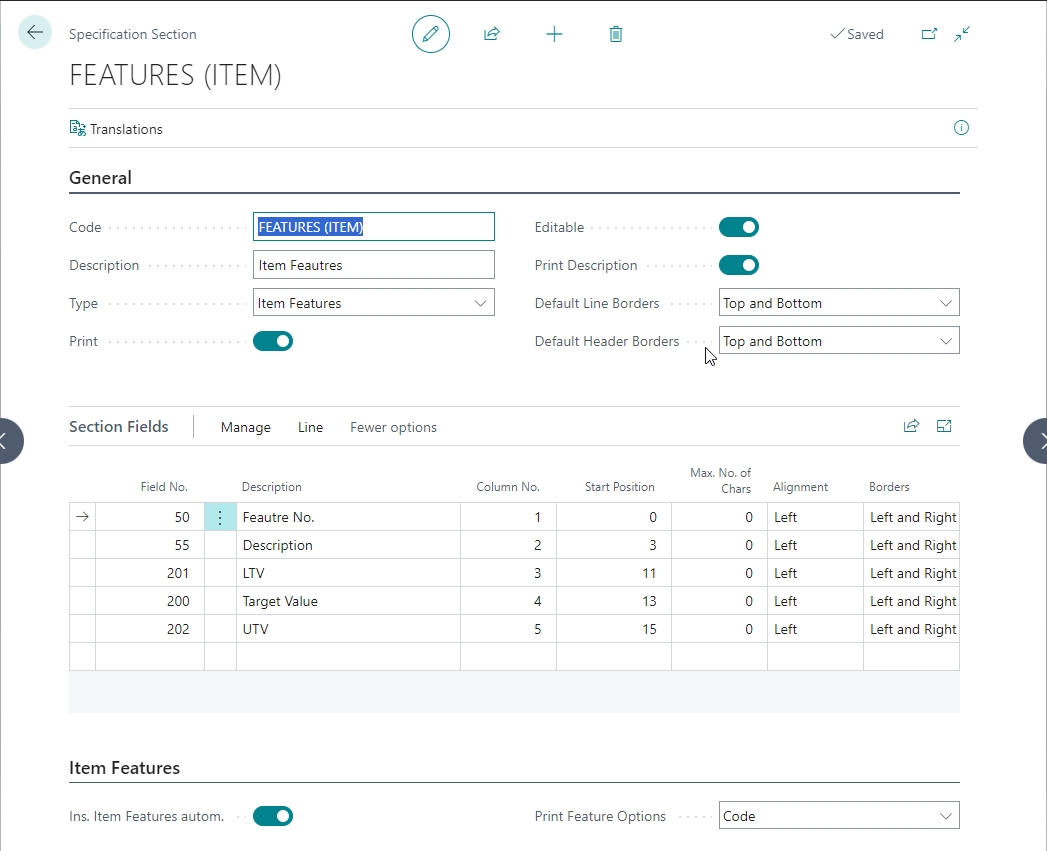Expand Section Fields to full screen

pyautogui.click(x=944, y=426)
